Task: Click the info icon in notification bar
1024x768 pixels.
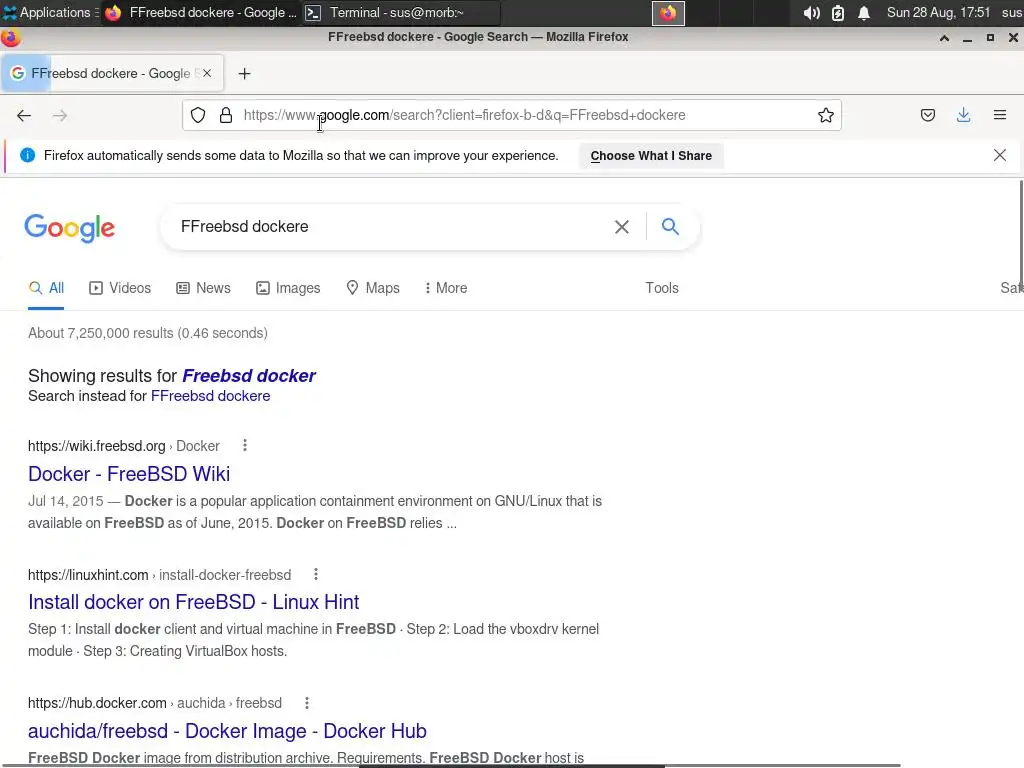Action: [x=27, y=155]
